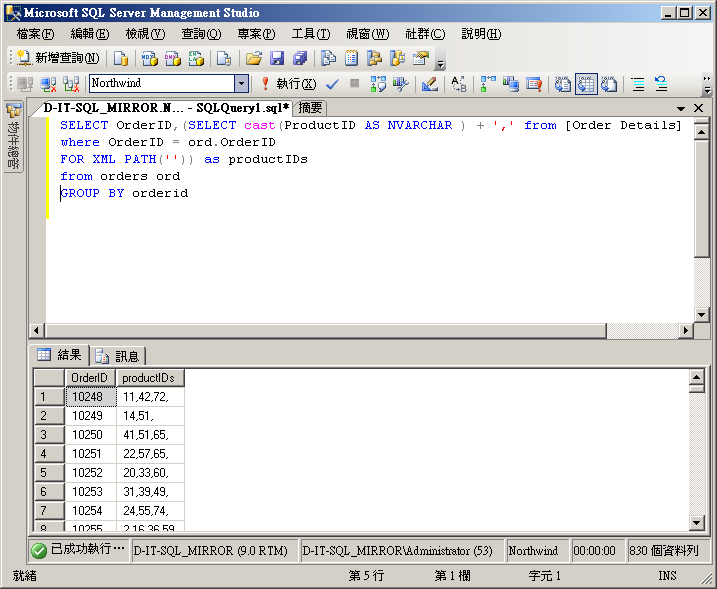Open the 社群(C) menu

425,34
